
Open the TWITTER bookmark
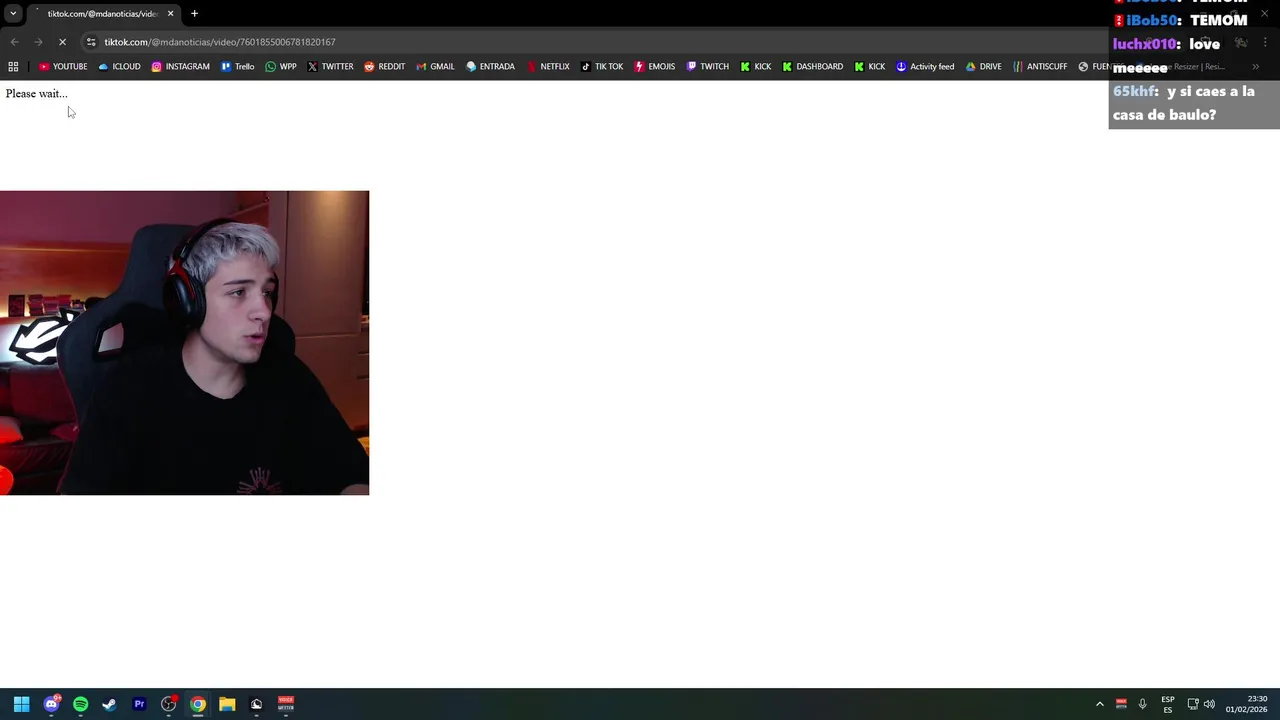click(330, 67)
